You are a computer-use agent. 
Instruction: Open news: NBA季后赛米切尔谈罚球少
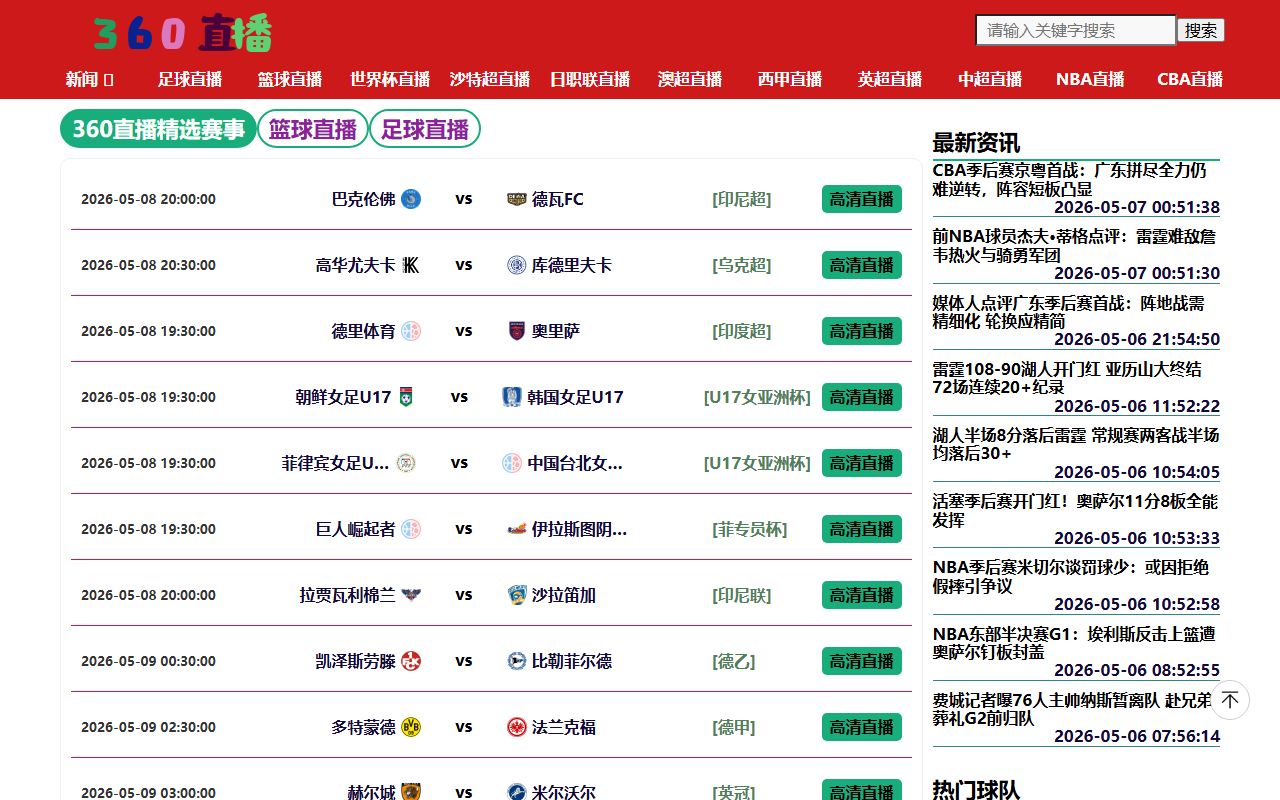point(1071,576)
